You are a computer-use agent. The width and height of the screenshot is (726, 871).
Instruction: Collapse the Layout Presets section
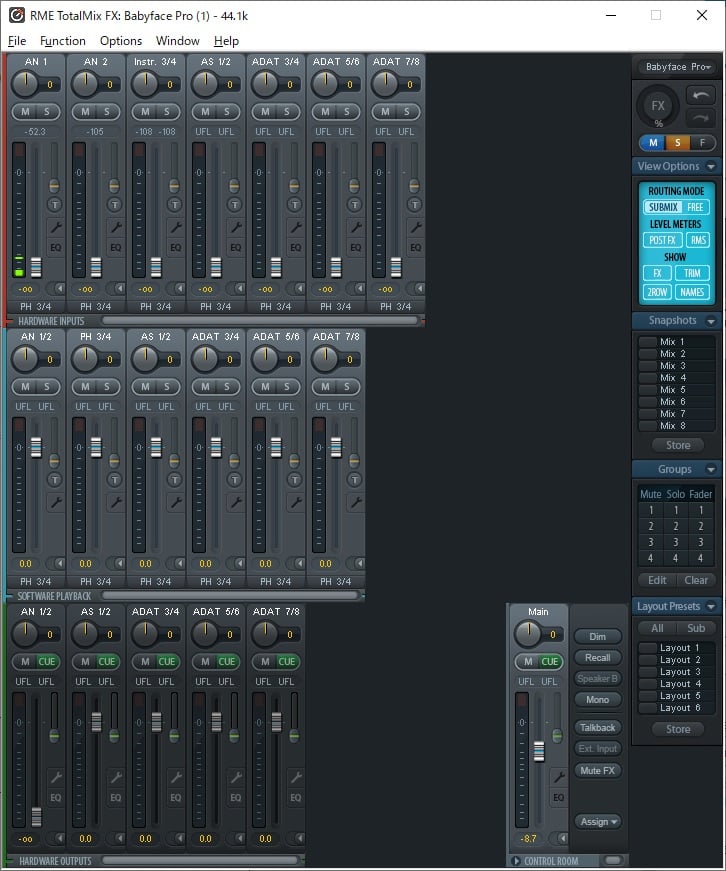(x=711, y=606)
